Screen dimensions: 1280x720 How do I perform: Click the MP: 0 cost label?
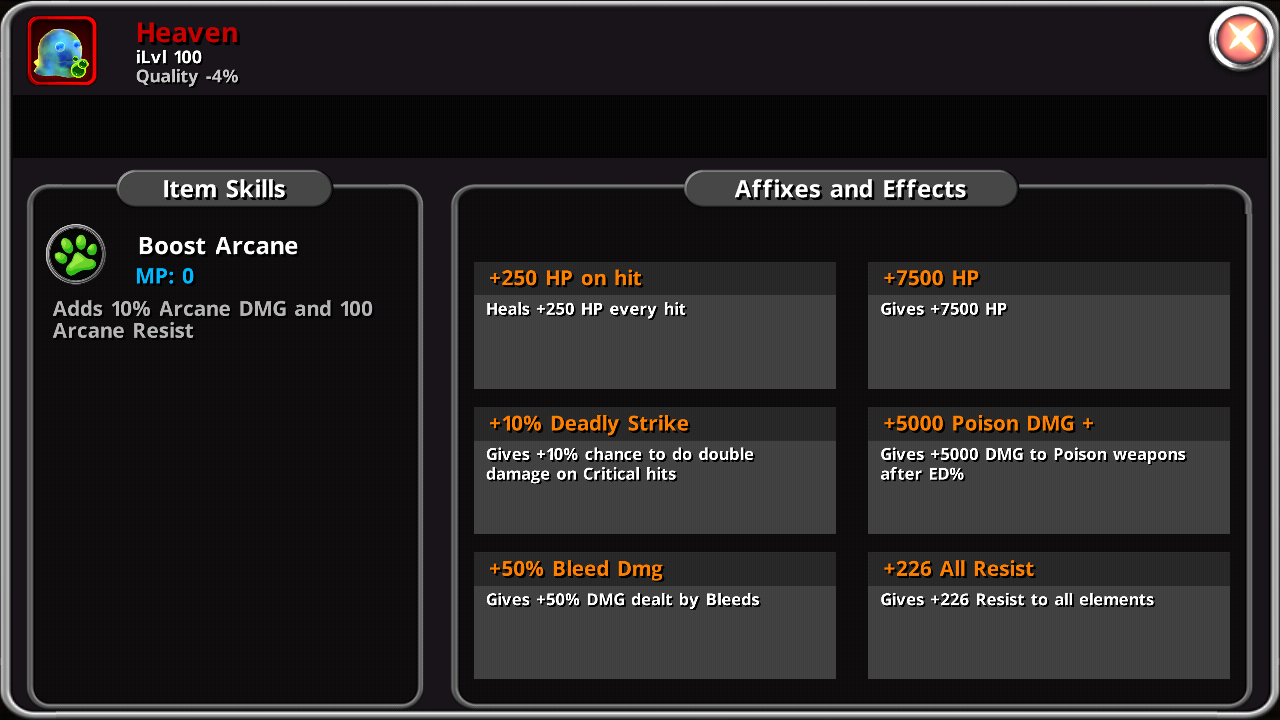coord(165,276)
